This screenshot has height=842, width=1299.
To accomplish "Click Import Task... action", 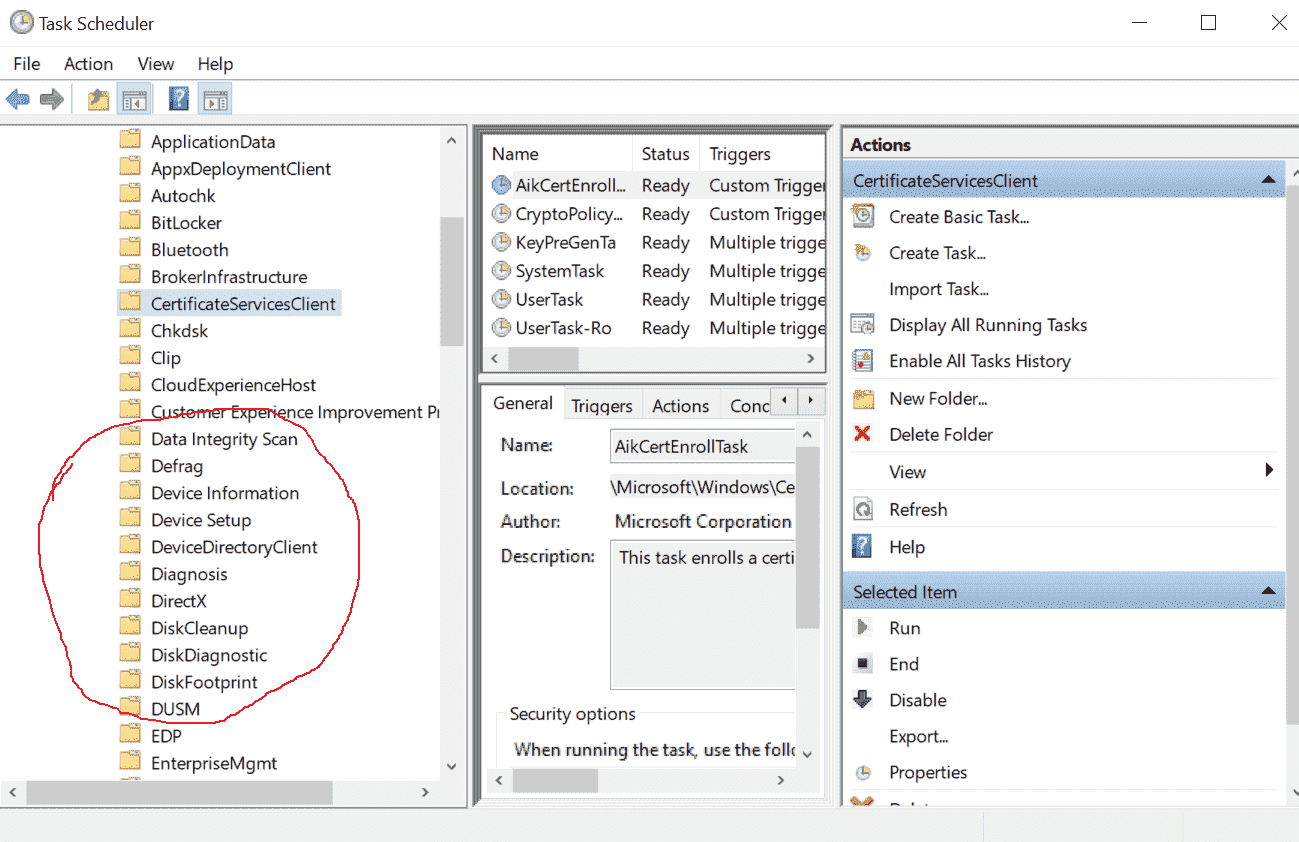I will (939, 289).
